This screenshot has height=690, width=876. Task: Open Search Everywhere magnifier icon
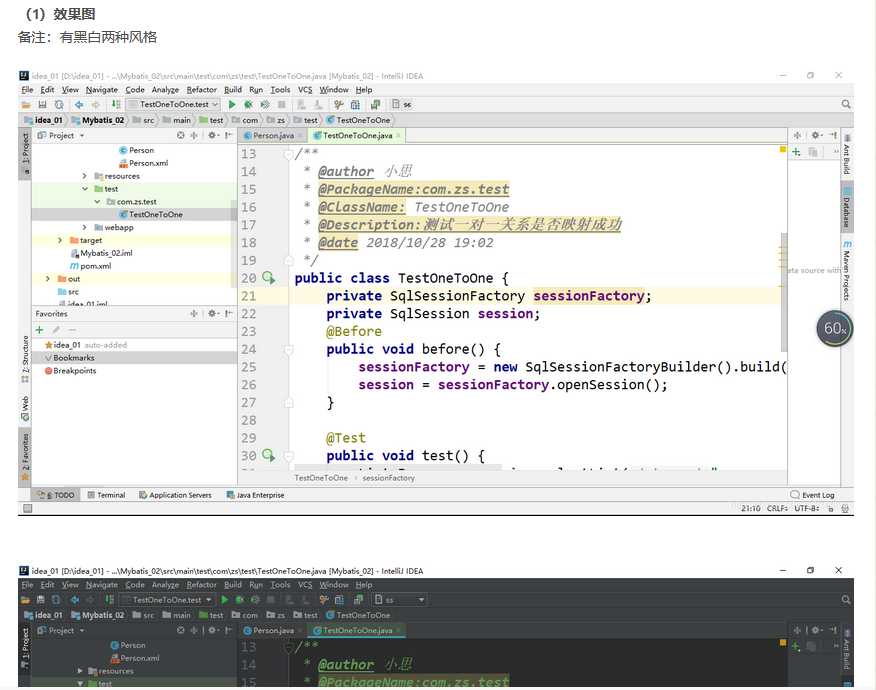[x=846, y=104]
